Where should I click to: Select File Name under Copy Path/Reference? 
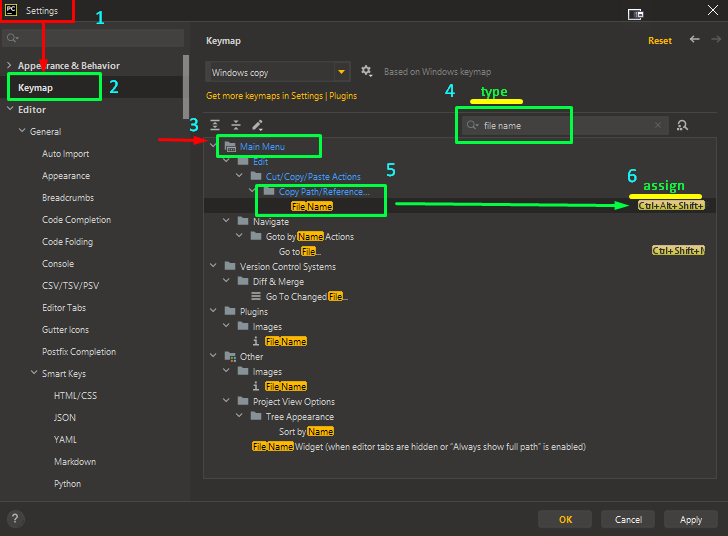[312, 206]
